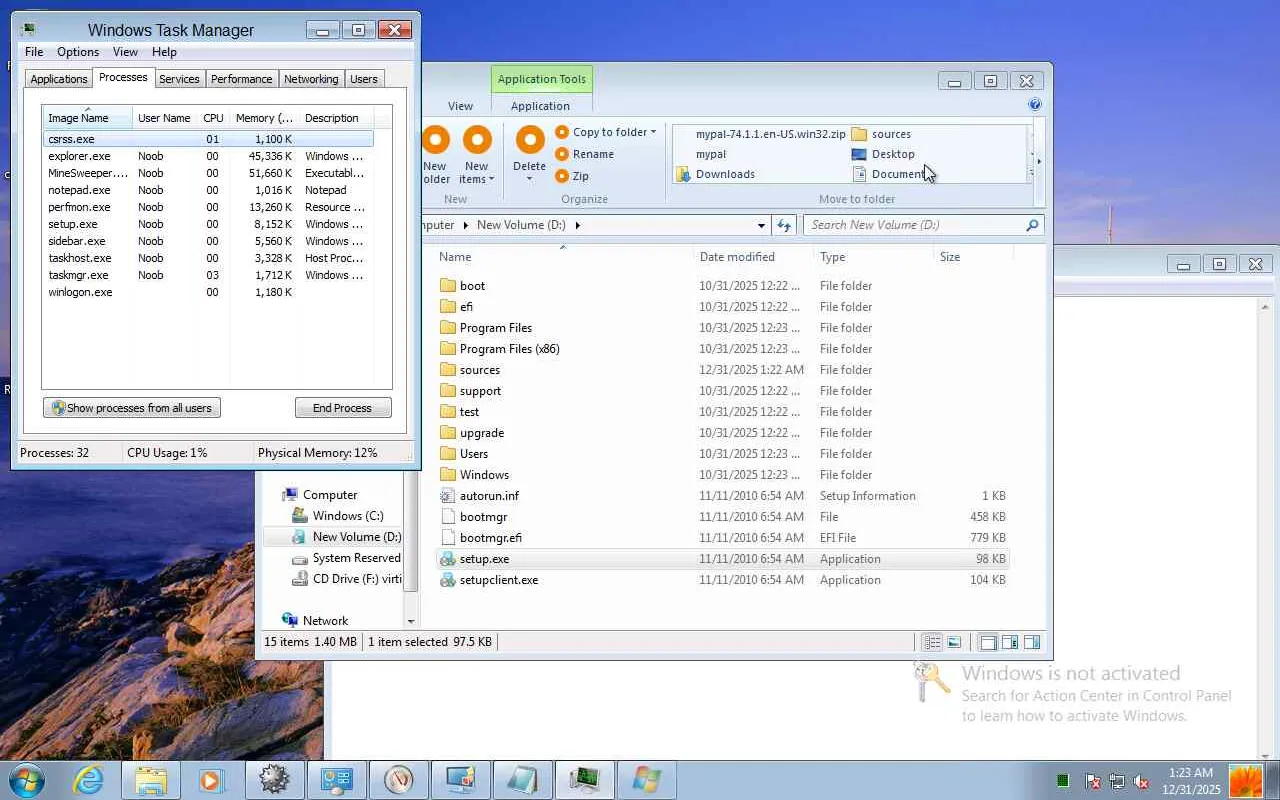Select the autorun.inf file icon

(x=448, y=496)
